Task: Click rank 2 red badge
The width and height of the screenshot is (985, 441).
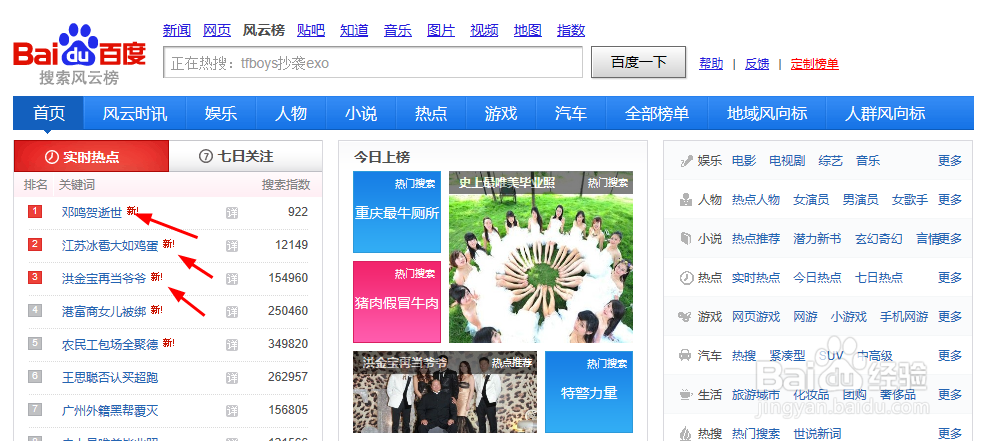Action: point(35,244)
